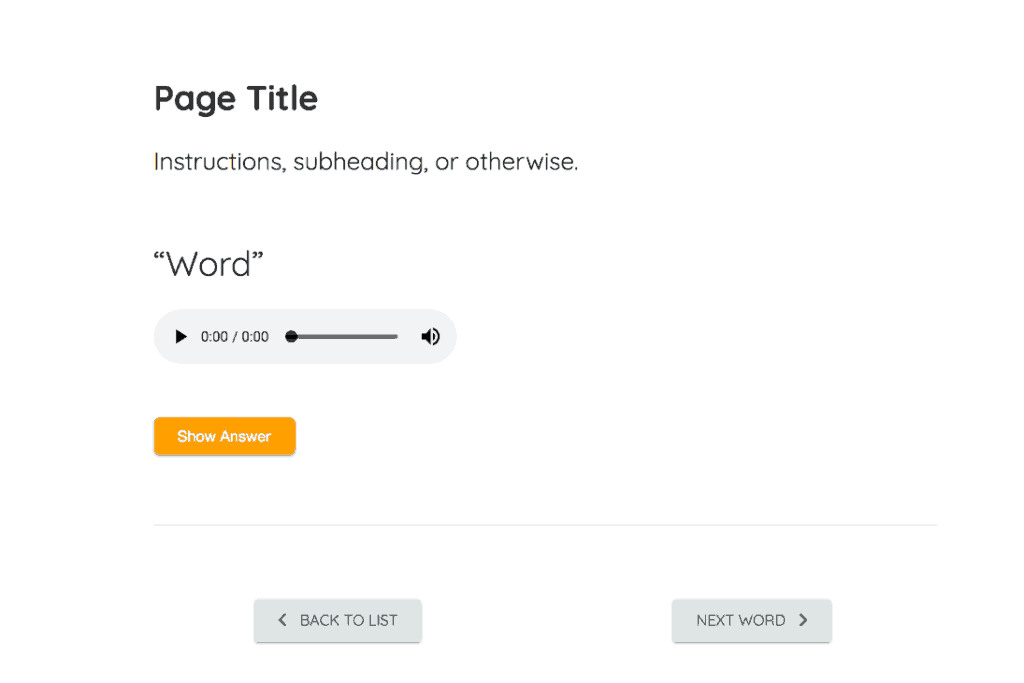Advance using the Next Word button
Screen dimensions: 1024x683
751,620
